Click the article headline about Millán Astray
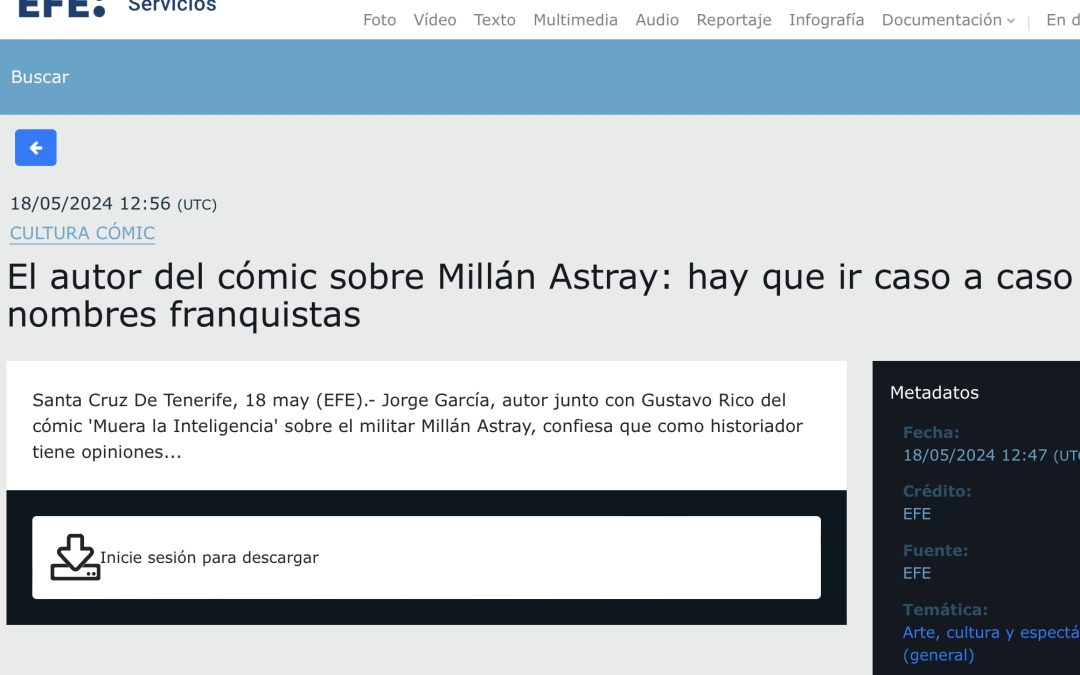This screenshot has width=1080, height=675. (x=540, y=295)
